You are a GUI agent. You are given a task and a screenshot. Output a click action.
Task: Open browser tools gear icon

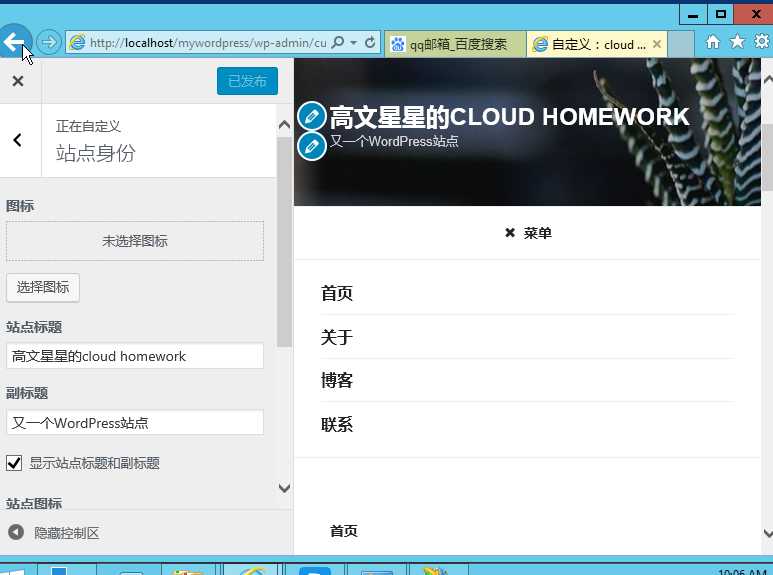point(762,41)
